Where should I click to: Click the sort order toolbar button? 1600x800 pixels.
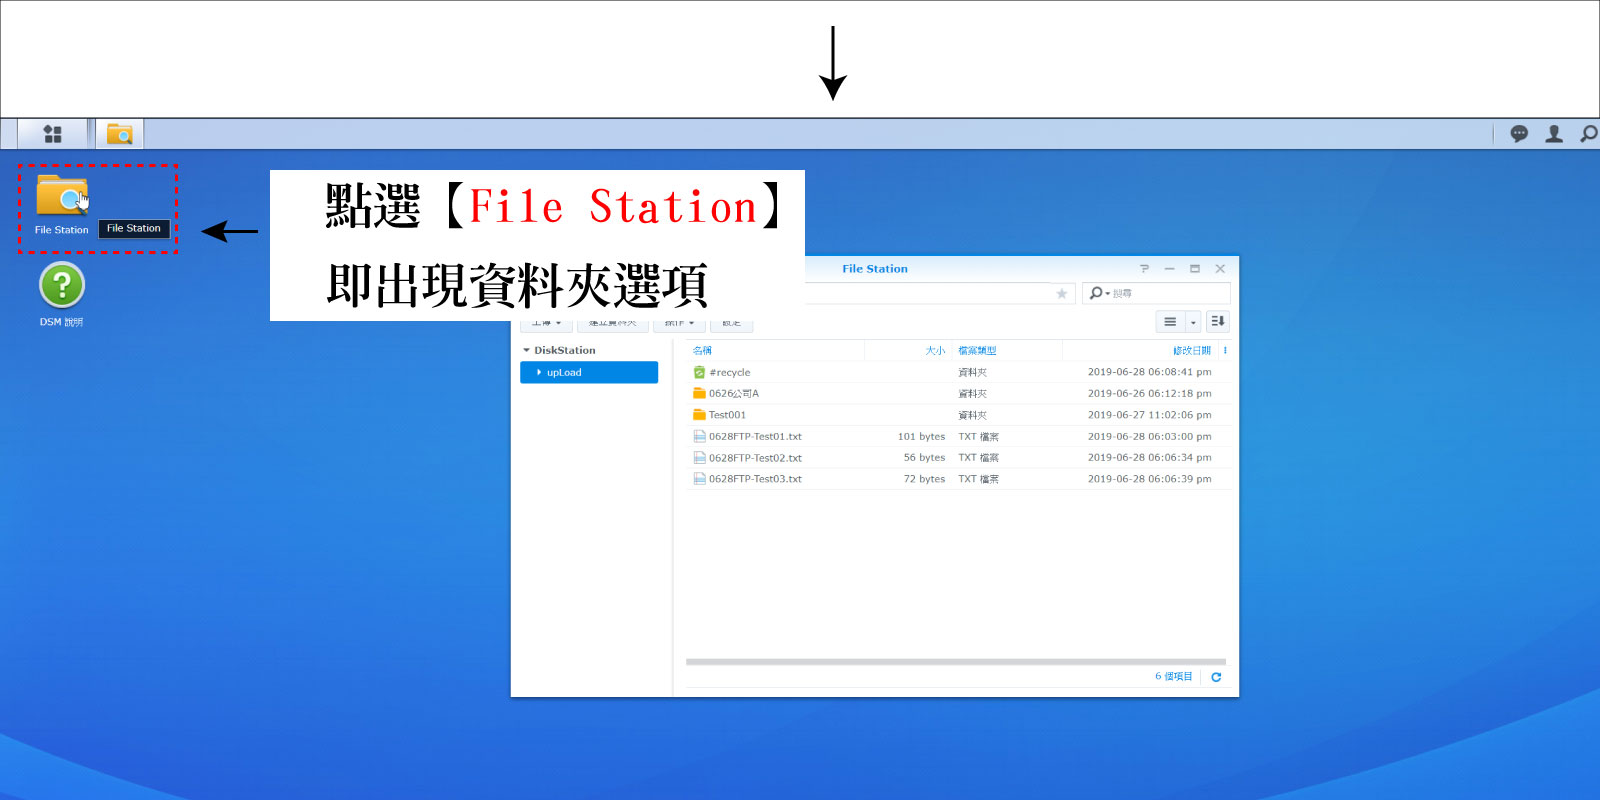[x=1217, y=322]
